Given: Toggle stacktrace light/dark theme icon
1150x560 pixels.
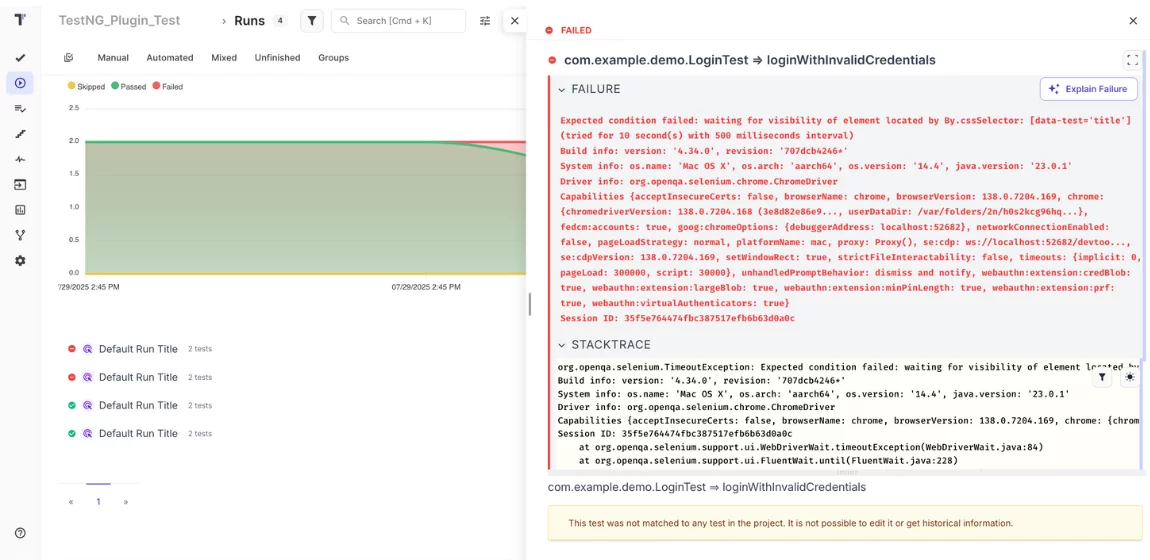Looking at the screenshot, I should tap(1130, 377).
